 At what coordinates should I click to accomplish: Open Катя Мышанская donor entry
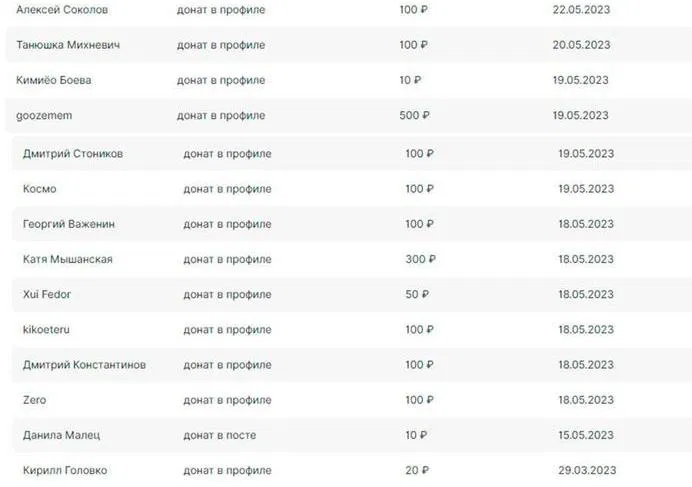68,259
